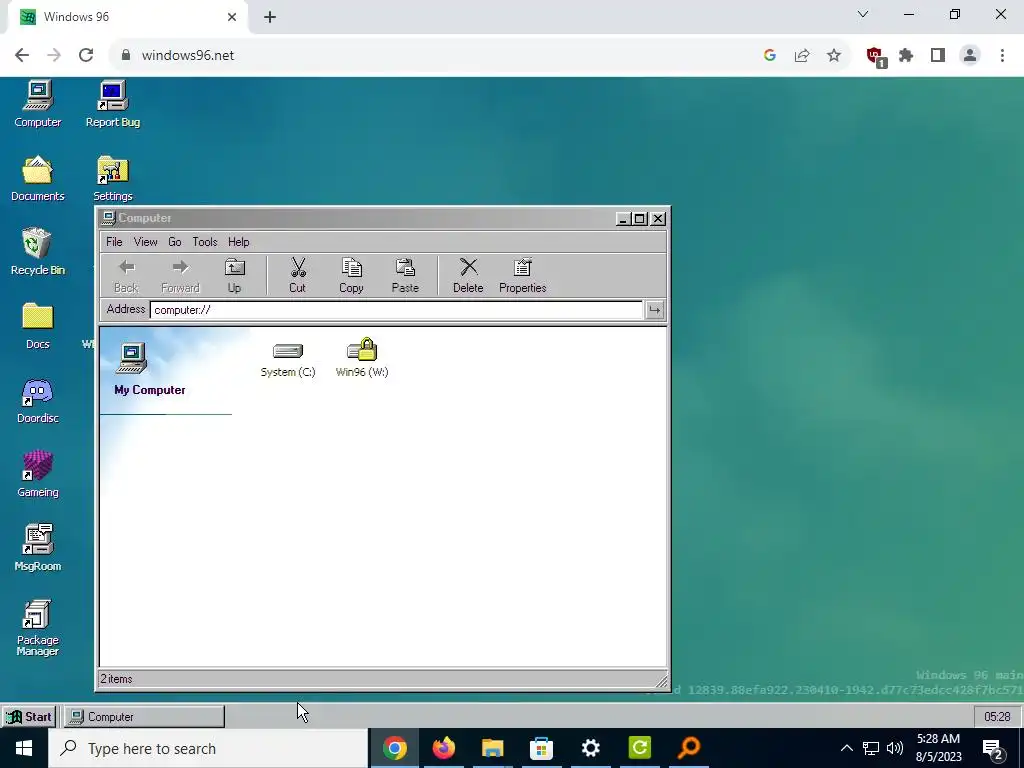Select the System (C:) drive

(288, 359)
